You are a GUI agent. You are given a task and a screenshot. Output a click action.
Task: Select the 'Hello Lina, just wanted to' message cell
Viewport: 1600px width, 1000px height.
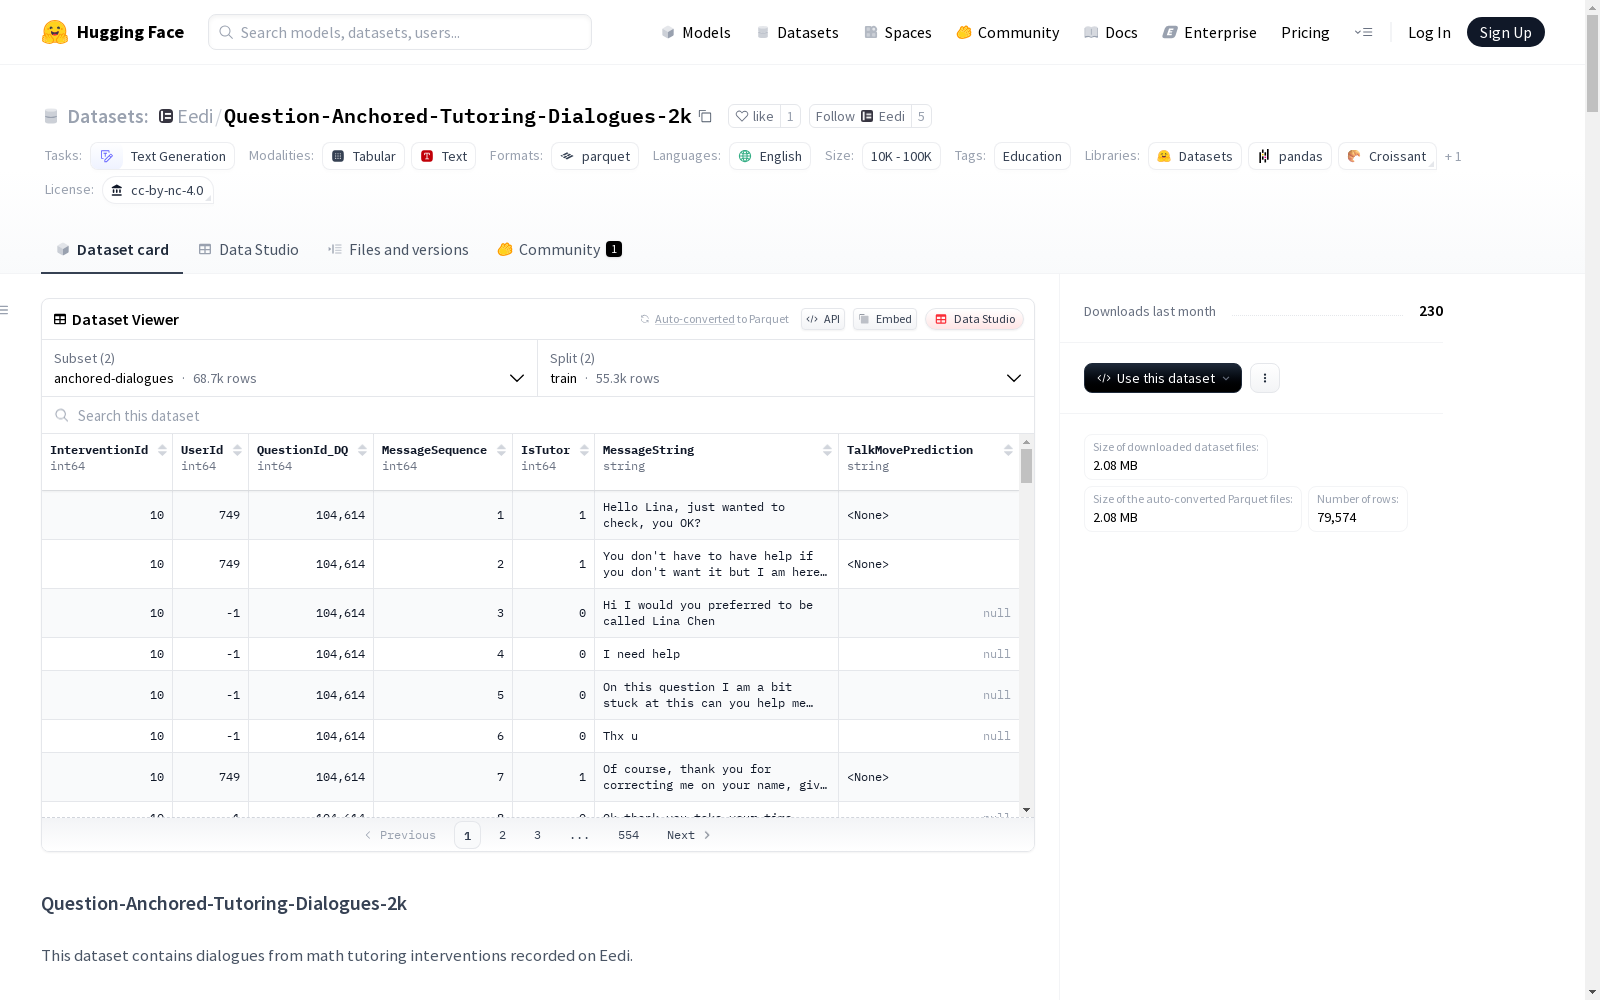(x=716, y=515)
